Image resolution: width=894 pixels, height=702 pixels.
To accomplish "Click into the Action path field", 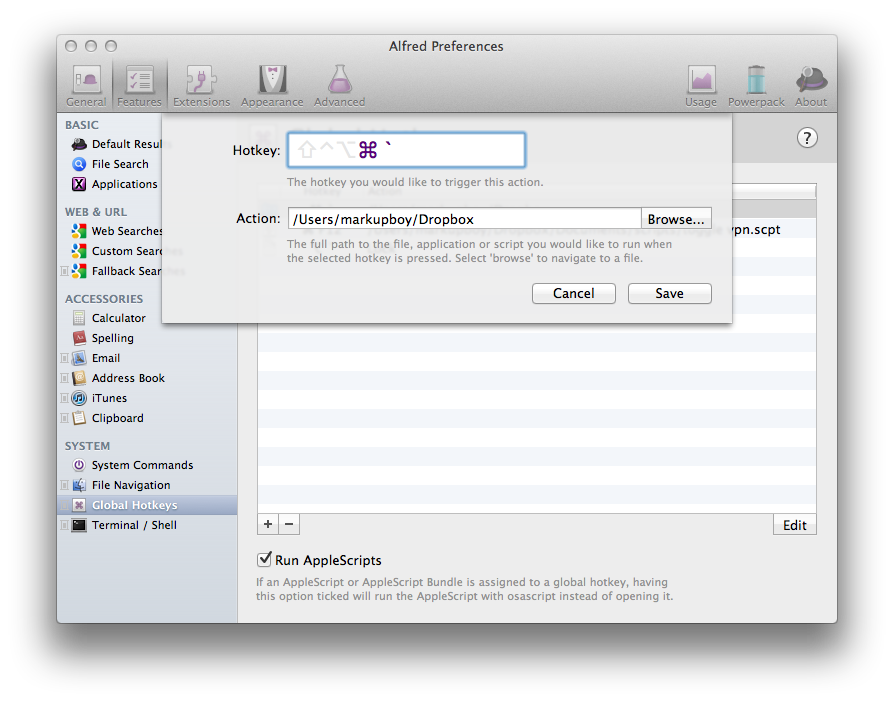I will click(465, 219).
